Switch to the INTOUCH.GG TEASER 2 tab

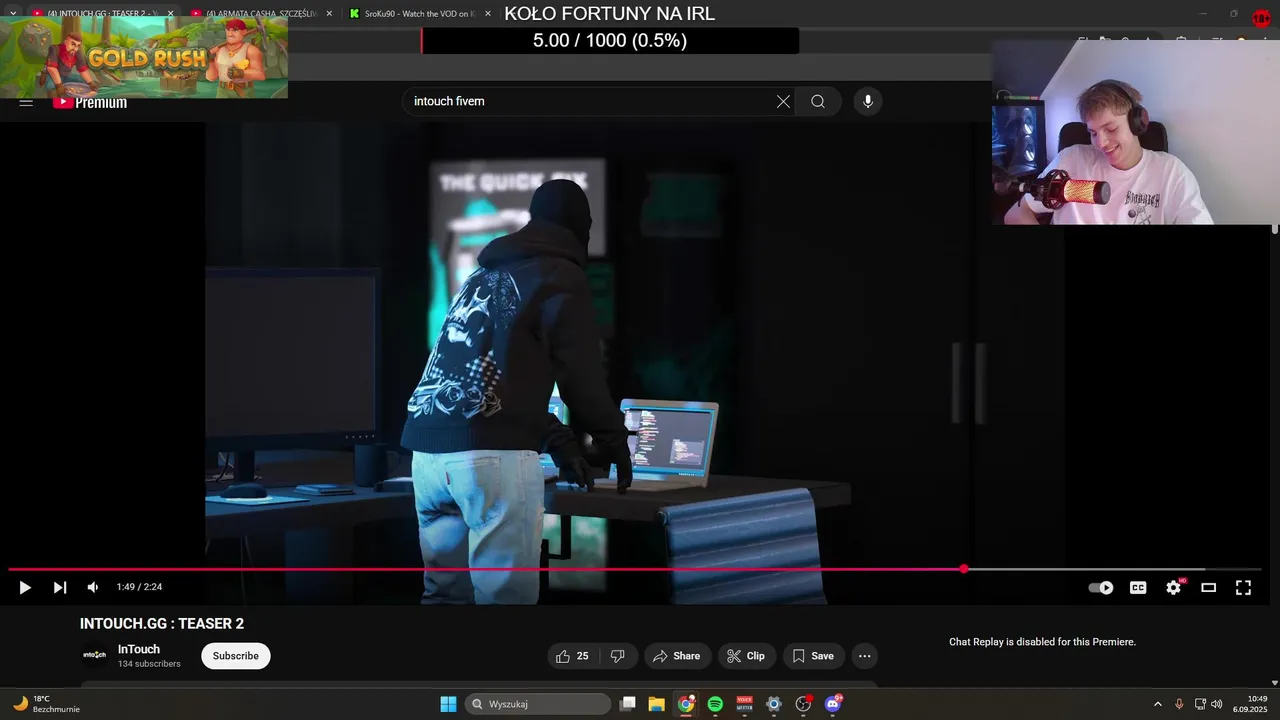click(100, 14)
